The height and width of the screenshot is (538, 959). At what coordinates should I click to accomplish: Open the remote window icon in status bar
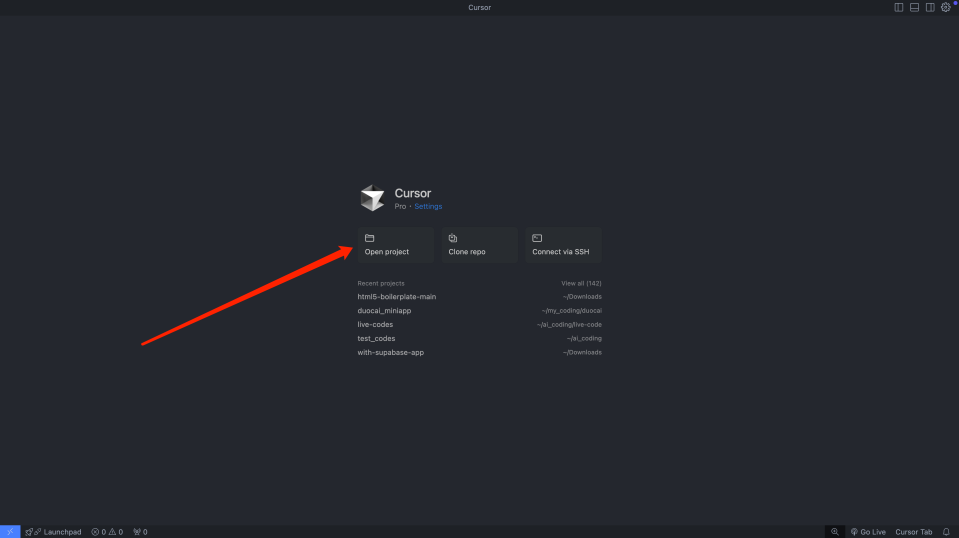(x=10, y=531)
